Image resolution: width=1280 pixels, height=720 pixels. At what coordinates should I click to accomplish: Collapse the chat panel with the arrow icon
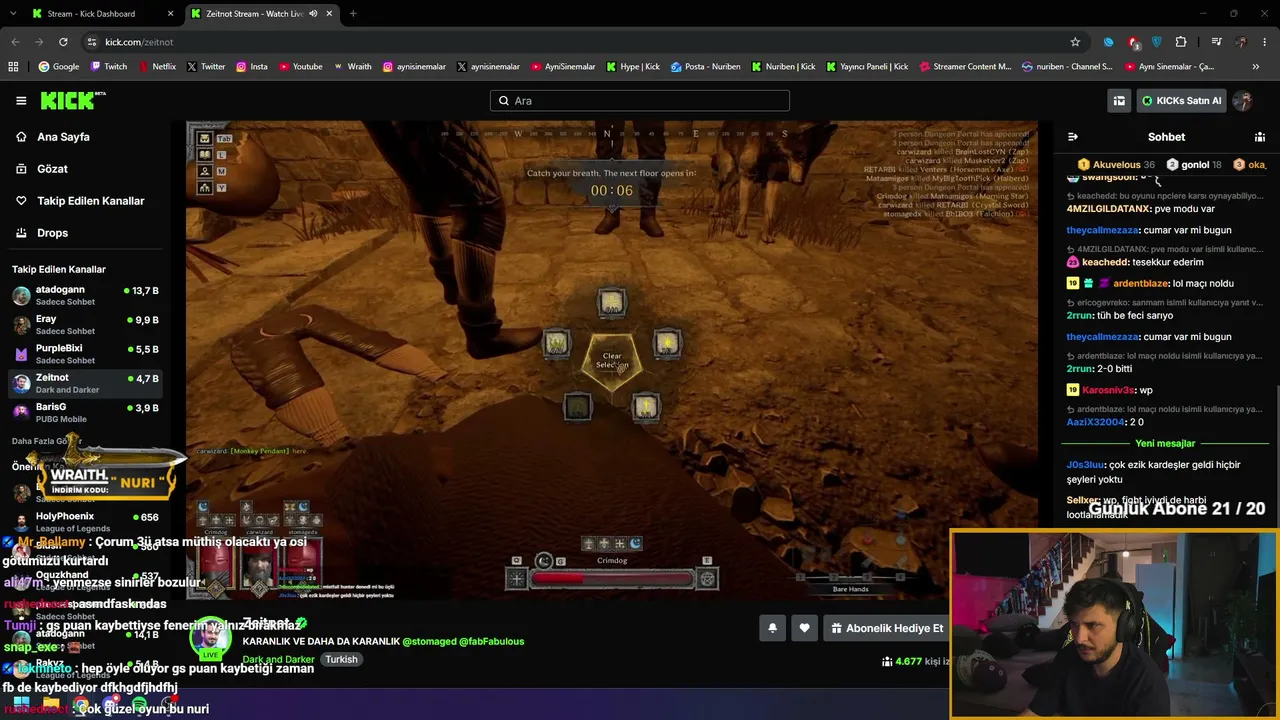[x=1073, y=137]
